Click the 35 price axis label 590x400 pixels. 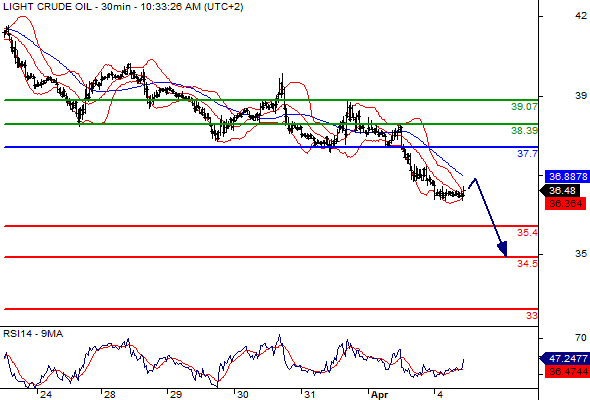tap(581, 254)
